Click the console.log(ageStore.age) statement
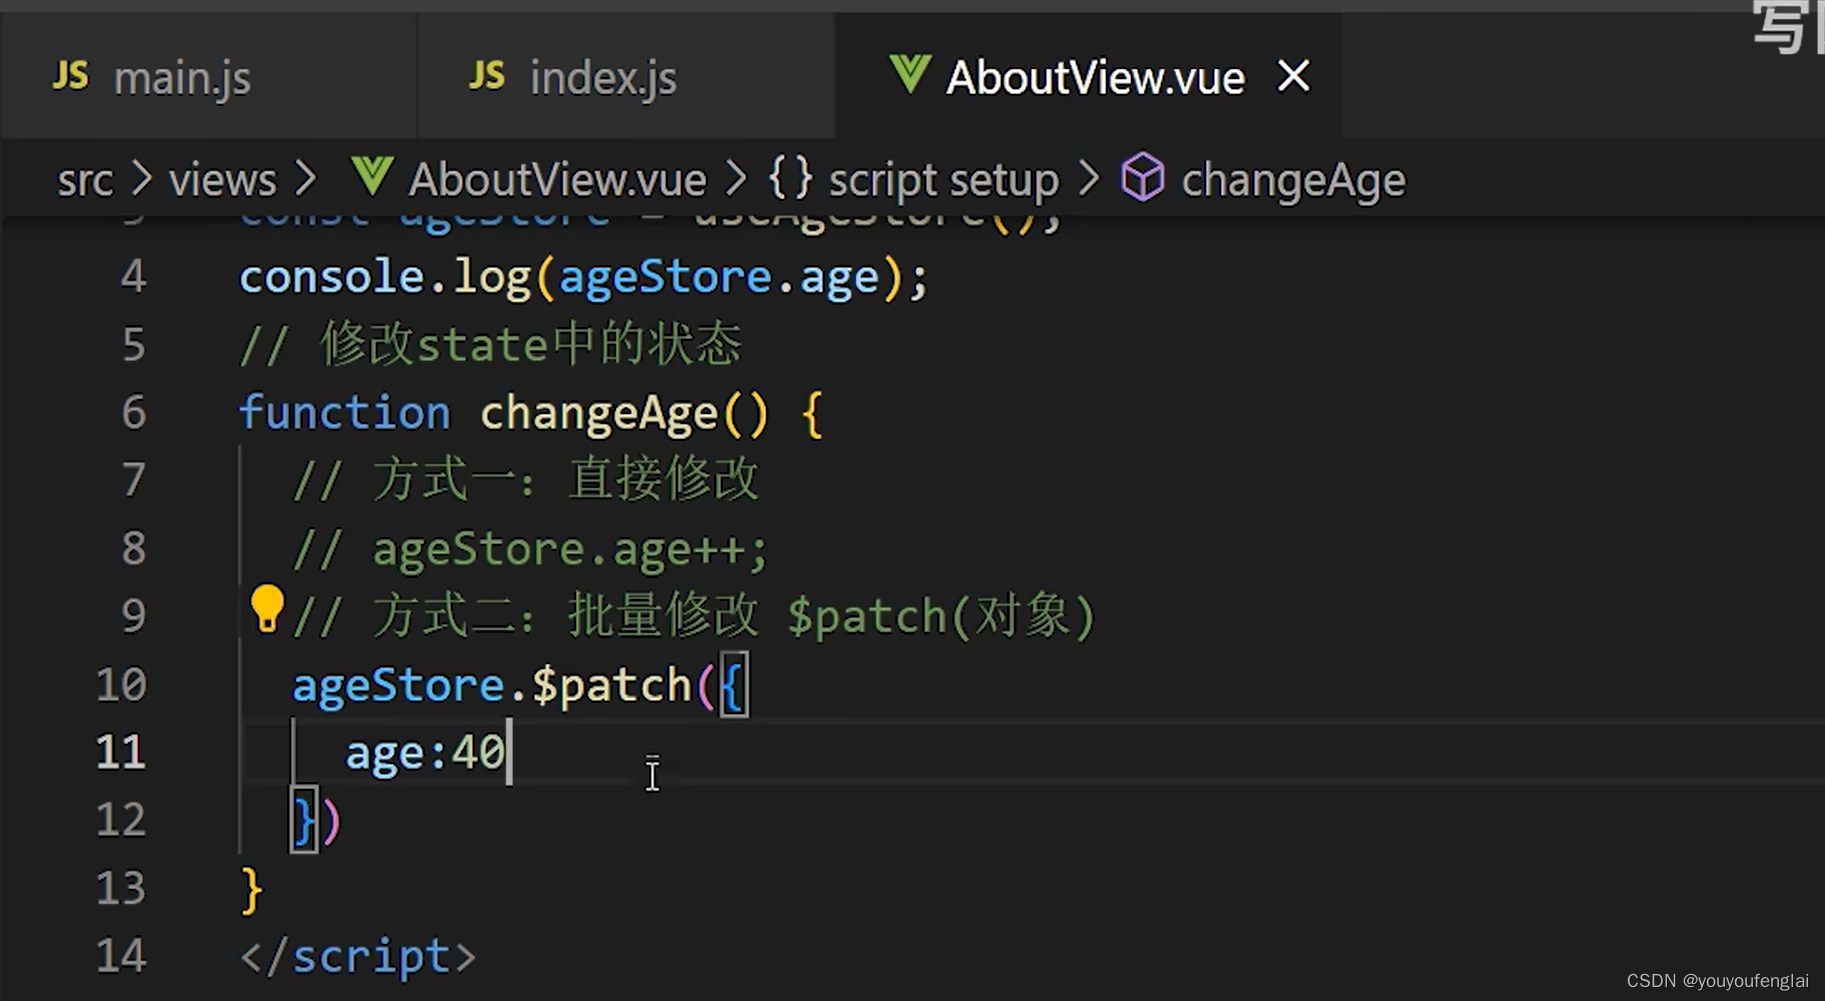1825x1001 pixels. (584, 278)
